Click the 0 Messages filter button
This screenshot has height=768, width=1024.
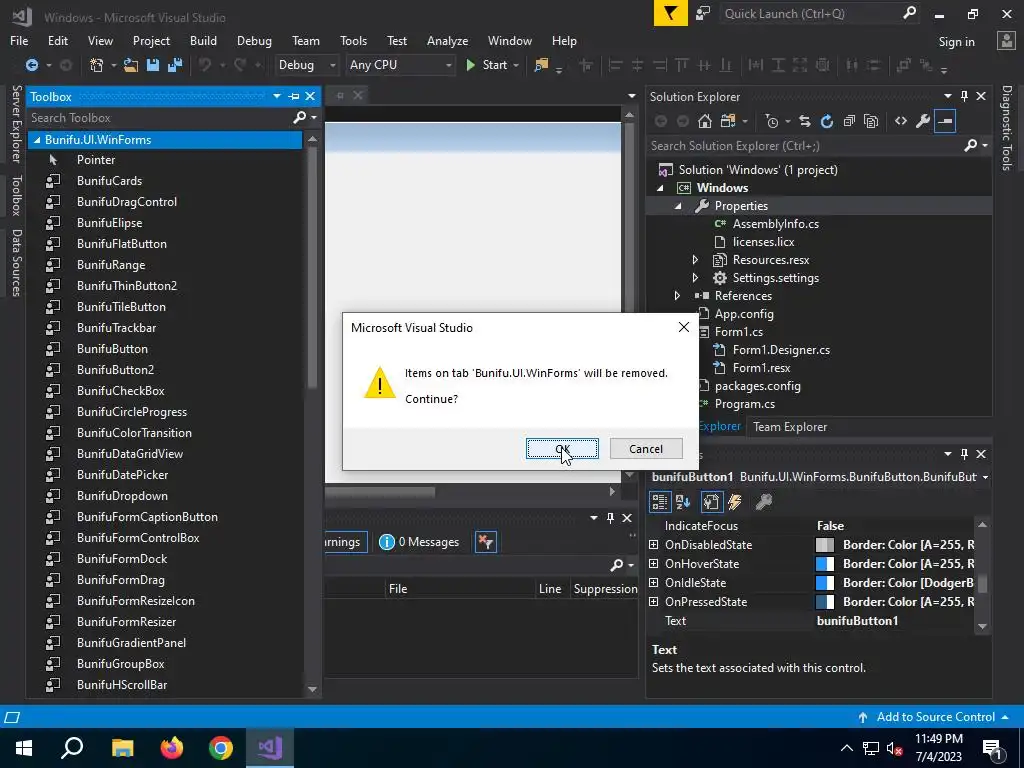click(419, 541)
